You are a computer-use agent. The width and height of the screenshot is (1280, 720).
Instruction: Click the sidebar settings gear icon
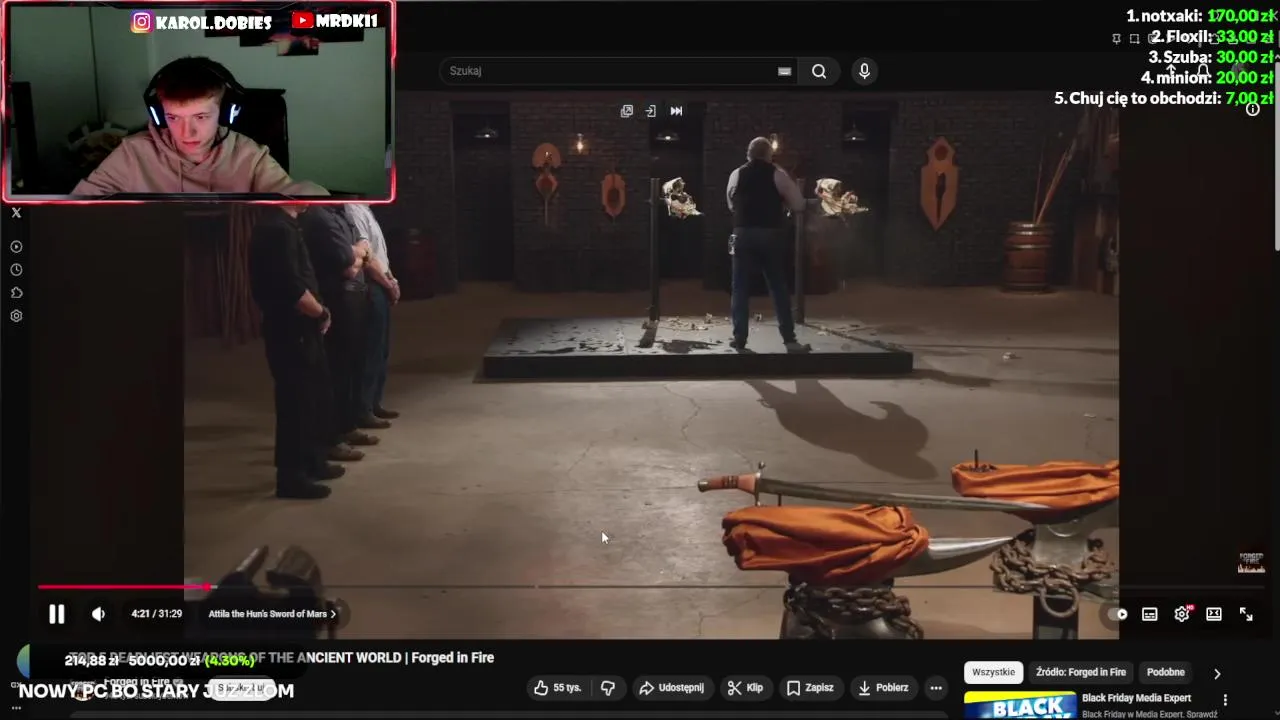click(16, 316)
